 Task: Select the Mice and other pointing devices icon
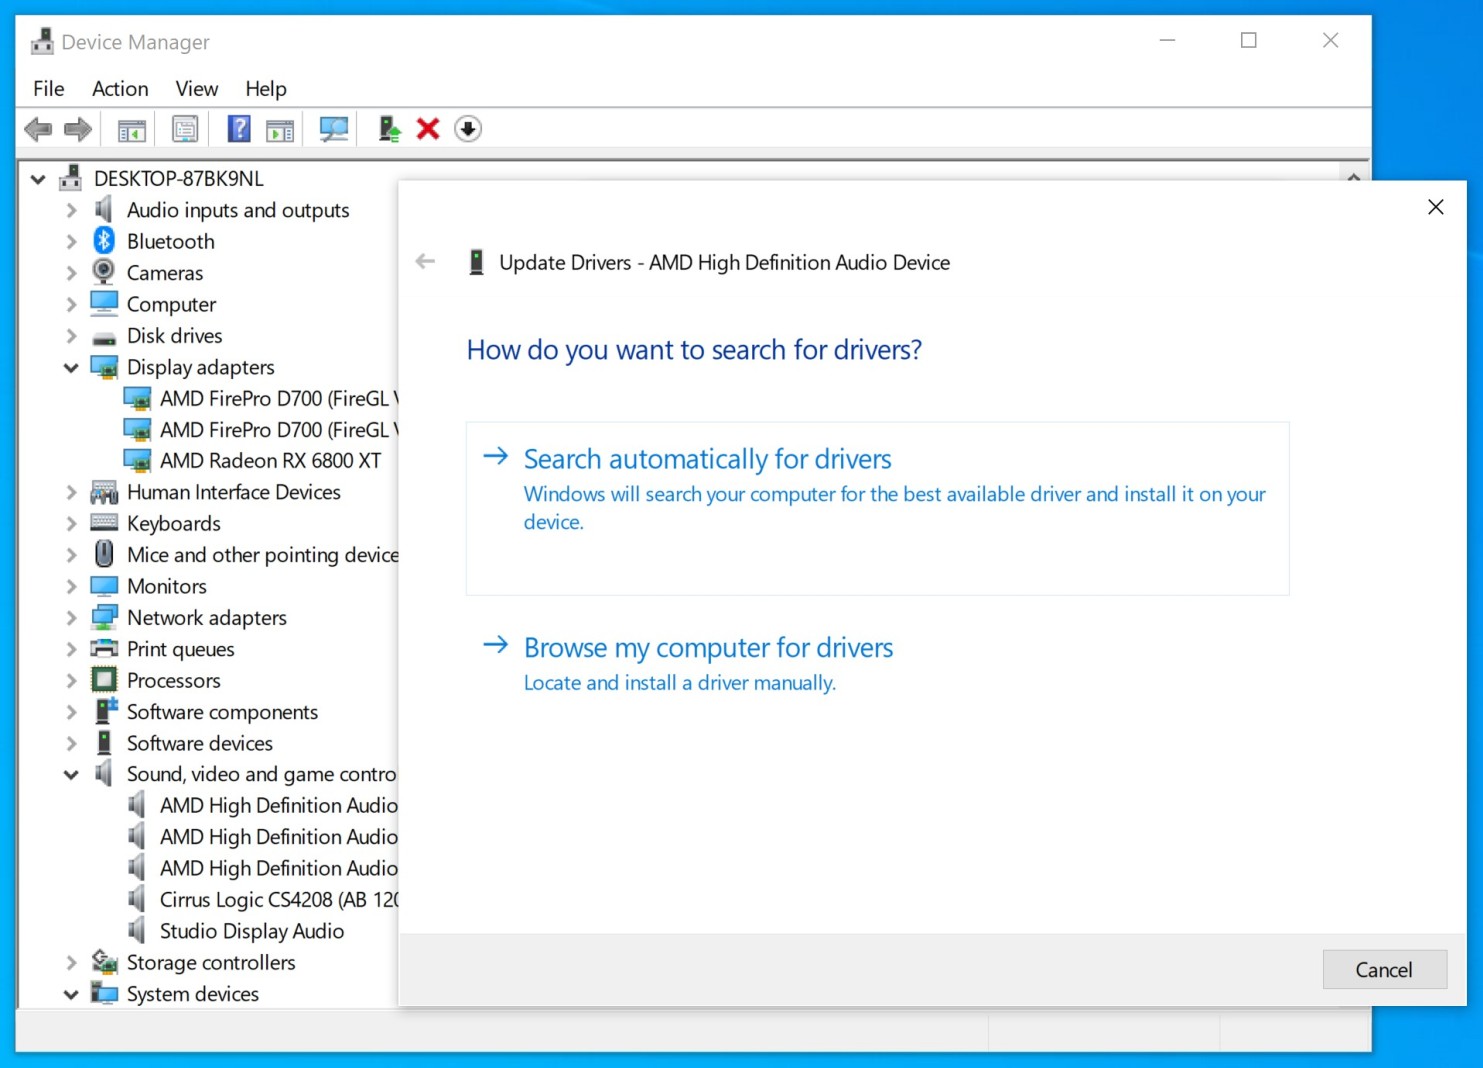pyautogui.click(x=104, y=554)
